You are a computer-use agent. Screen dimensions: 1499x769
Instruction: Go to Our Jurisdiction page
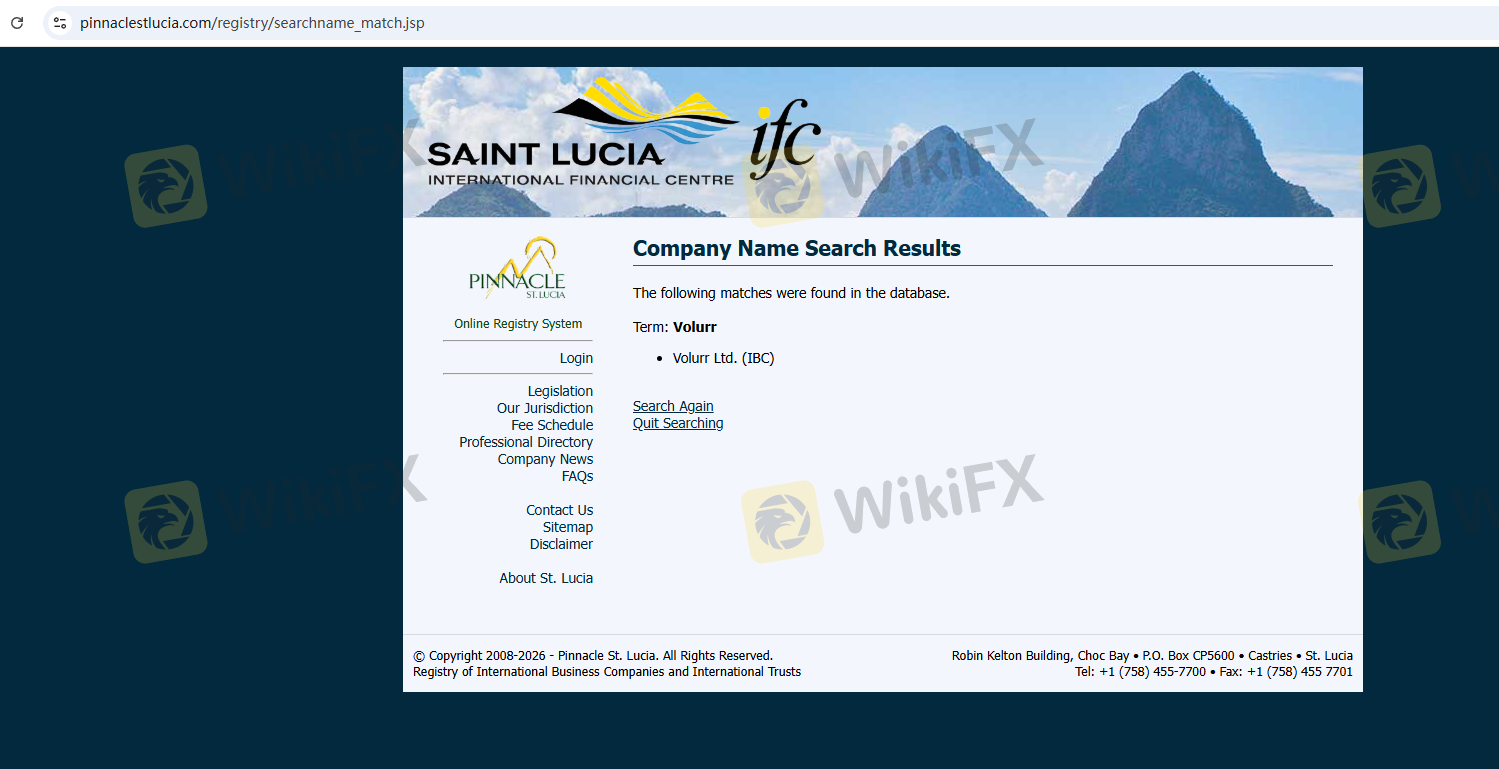(x=545, y=408)
